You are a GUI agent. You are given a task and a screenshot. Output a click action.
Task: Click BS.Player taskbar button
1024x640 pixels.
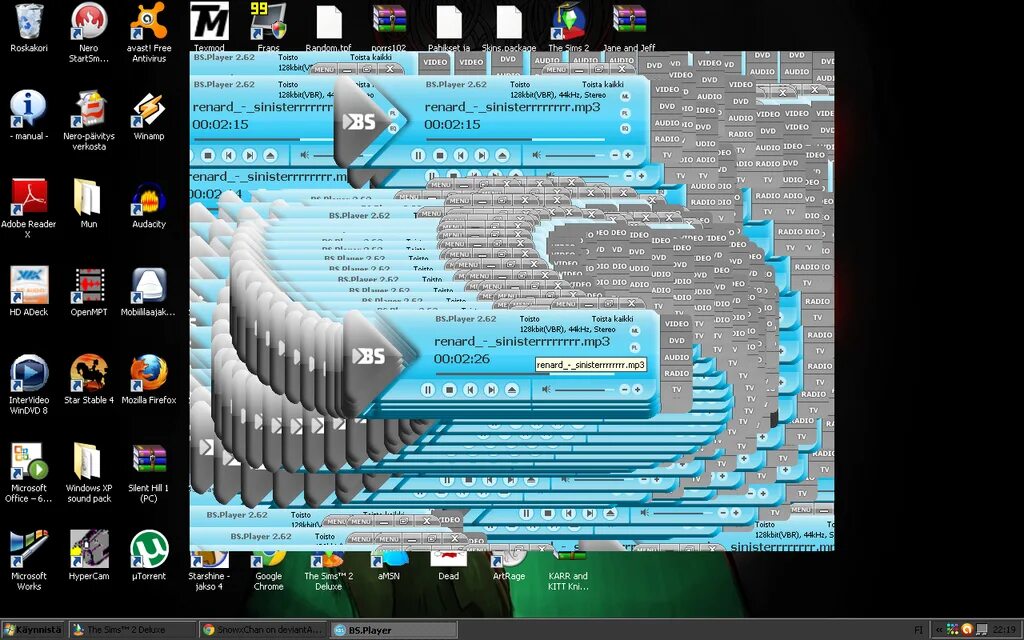(x=393, y=630)
